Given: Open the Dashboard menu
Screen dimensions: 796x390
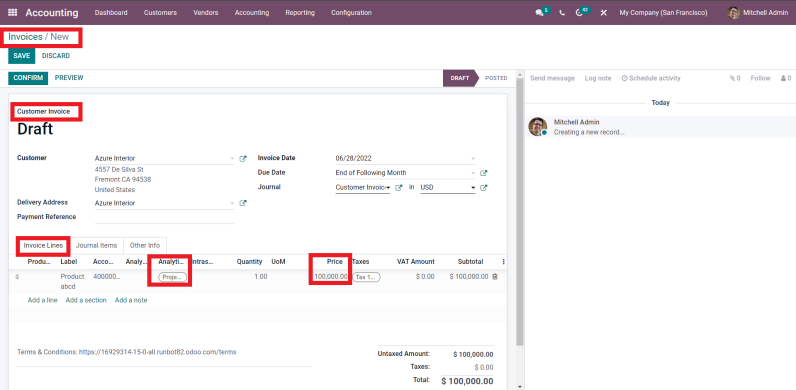Looking at the screenshot, I should tap(111, 13).
